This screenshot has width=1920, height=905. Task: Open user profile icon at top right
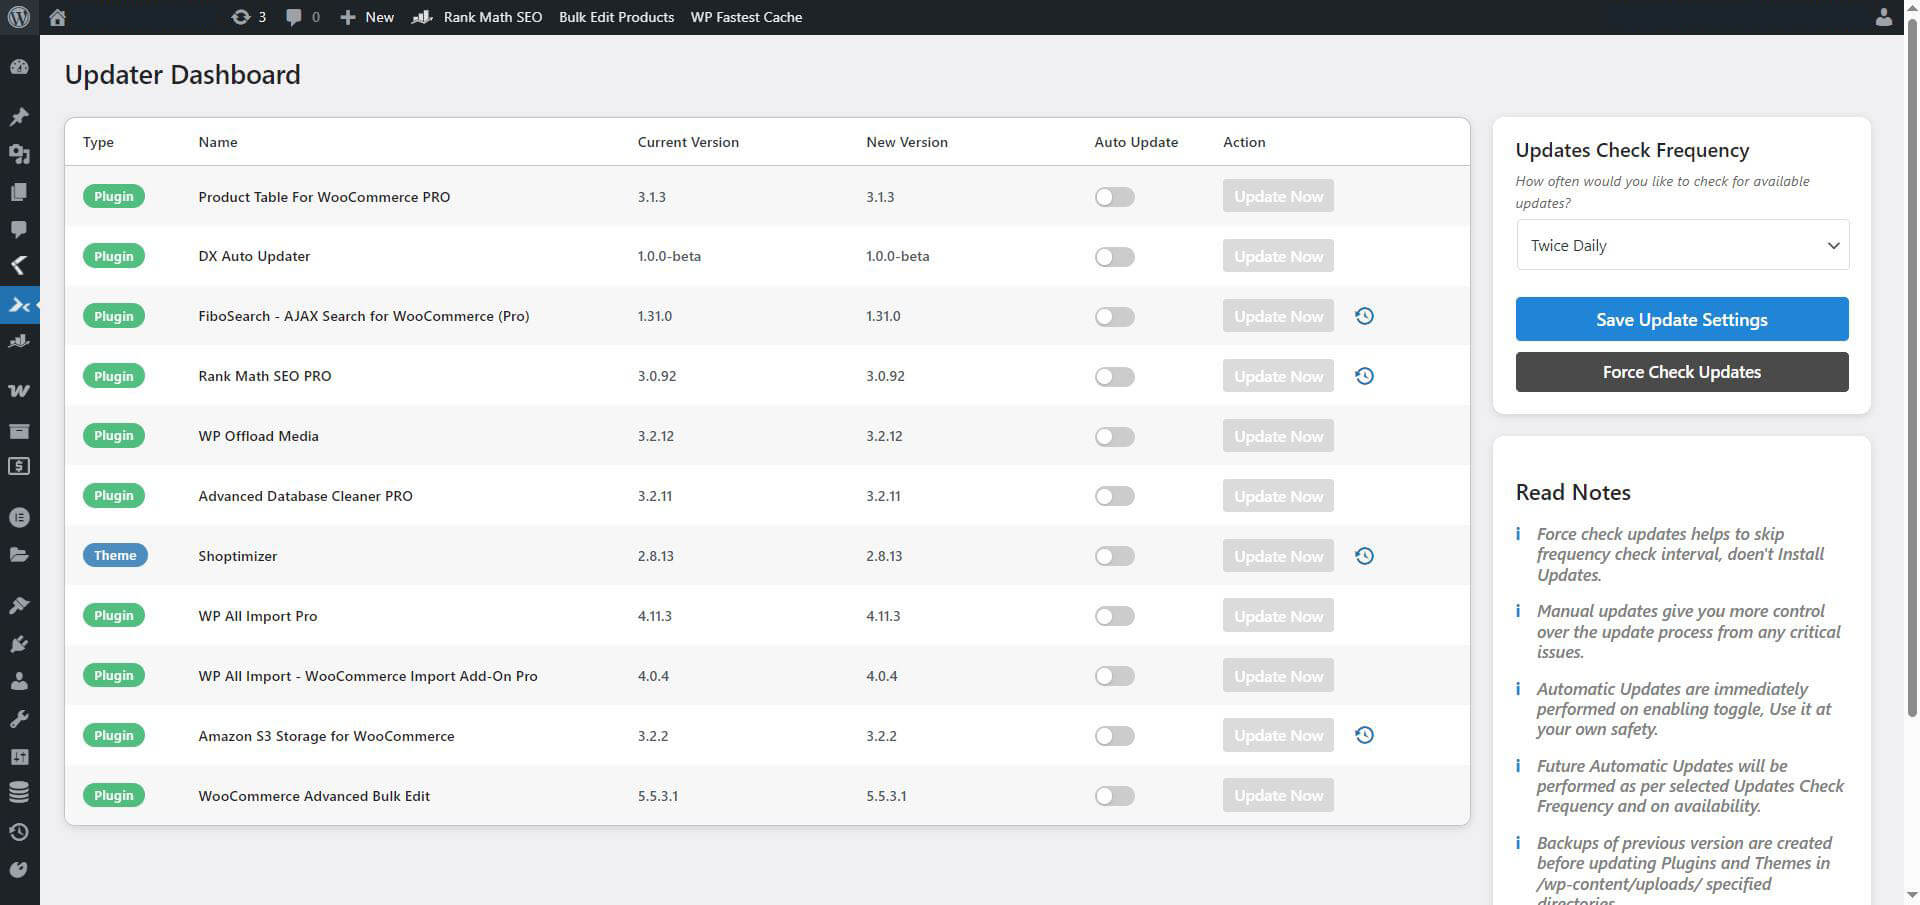(x=1883, y=17)
